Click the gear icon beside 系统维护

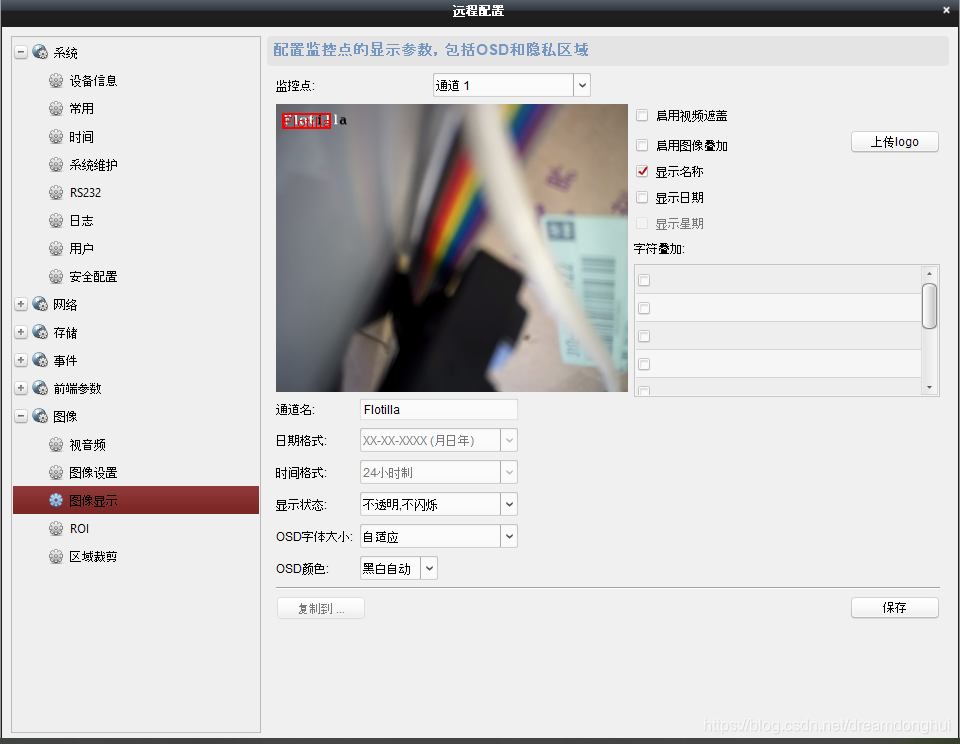56,165
